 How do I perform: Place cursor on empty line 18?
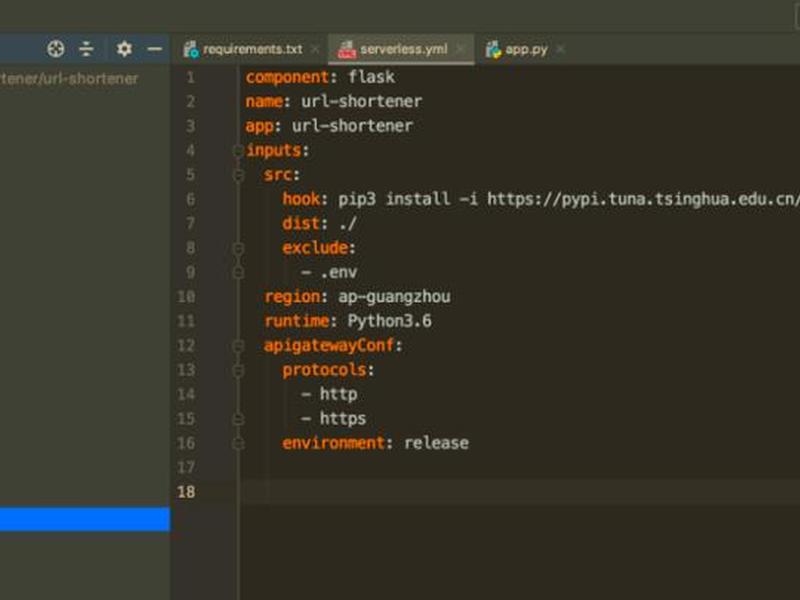point(520,492)
